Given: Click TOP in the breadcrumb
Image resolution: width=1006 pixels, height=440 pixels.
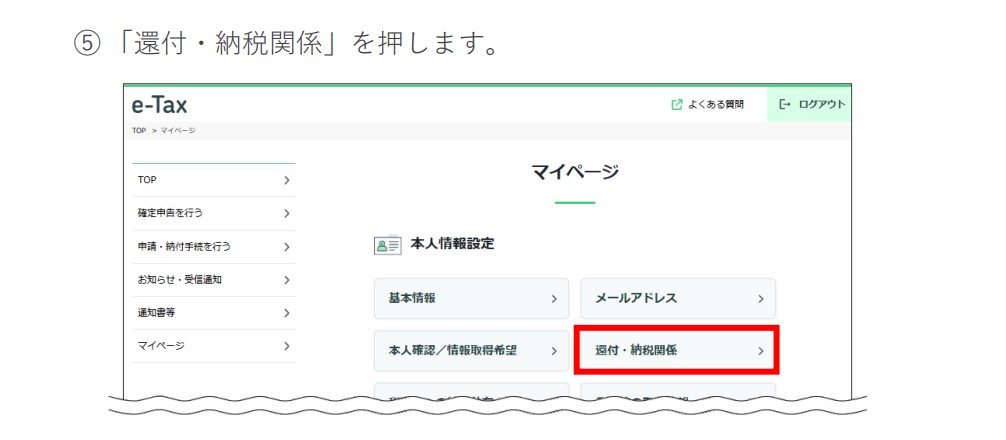Looking at the screenshot, I should click(x=138, y=130).
